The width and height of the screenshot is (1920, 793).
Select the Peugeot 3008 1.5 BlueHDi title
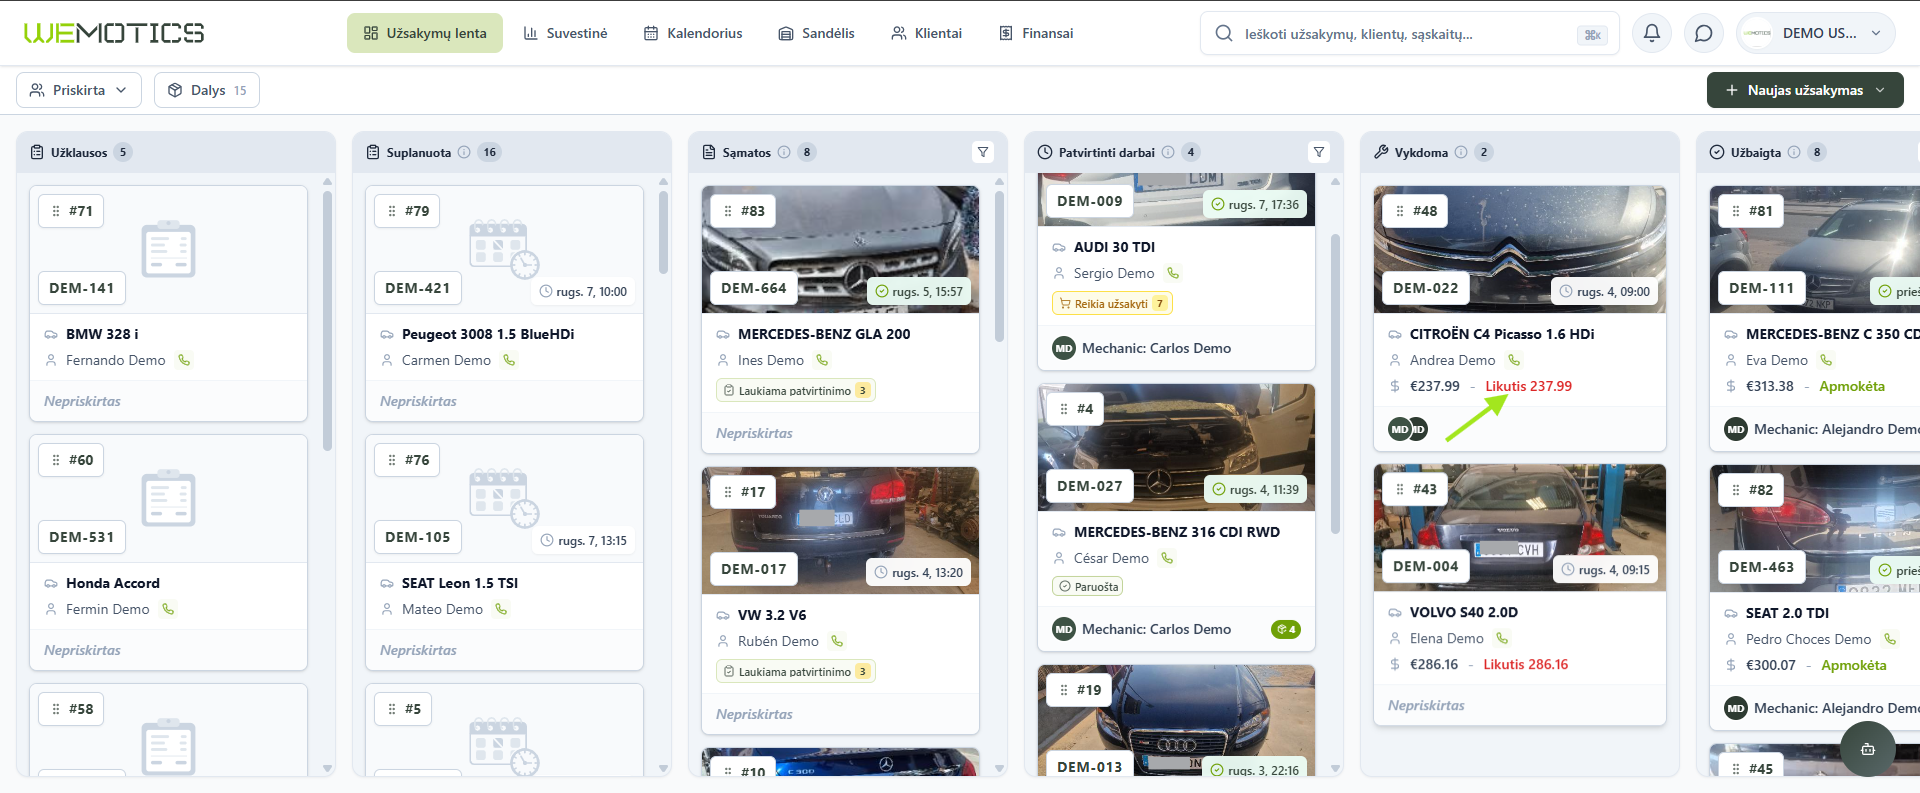488,334
